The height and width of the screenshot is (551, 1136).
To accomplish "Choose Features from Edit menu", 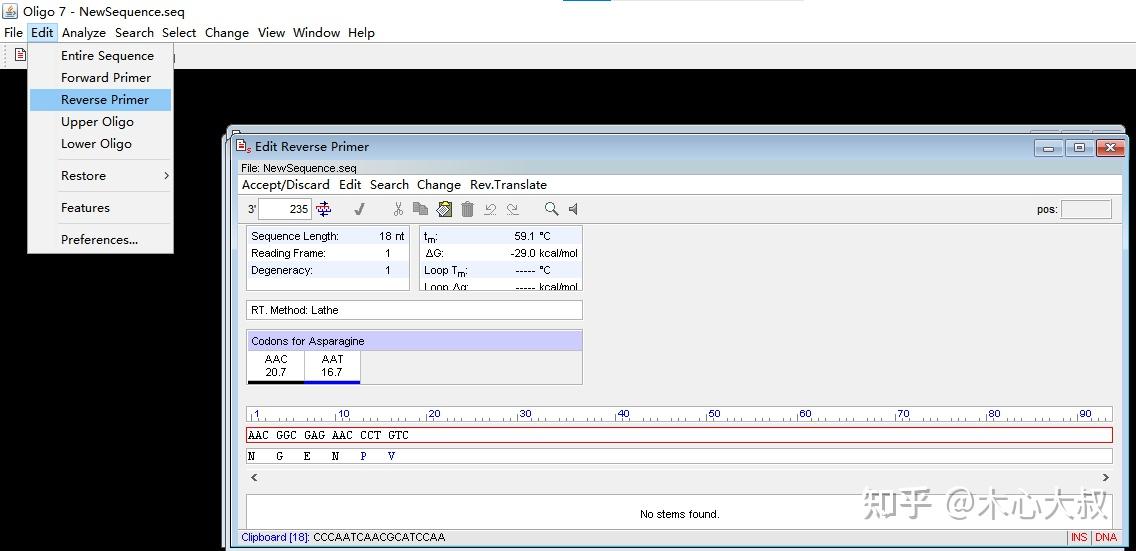I will (x=100, y=208).
